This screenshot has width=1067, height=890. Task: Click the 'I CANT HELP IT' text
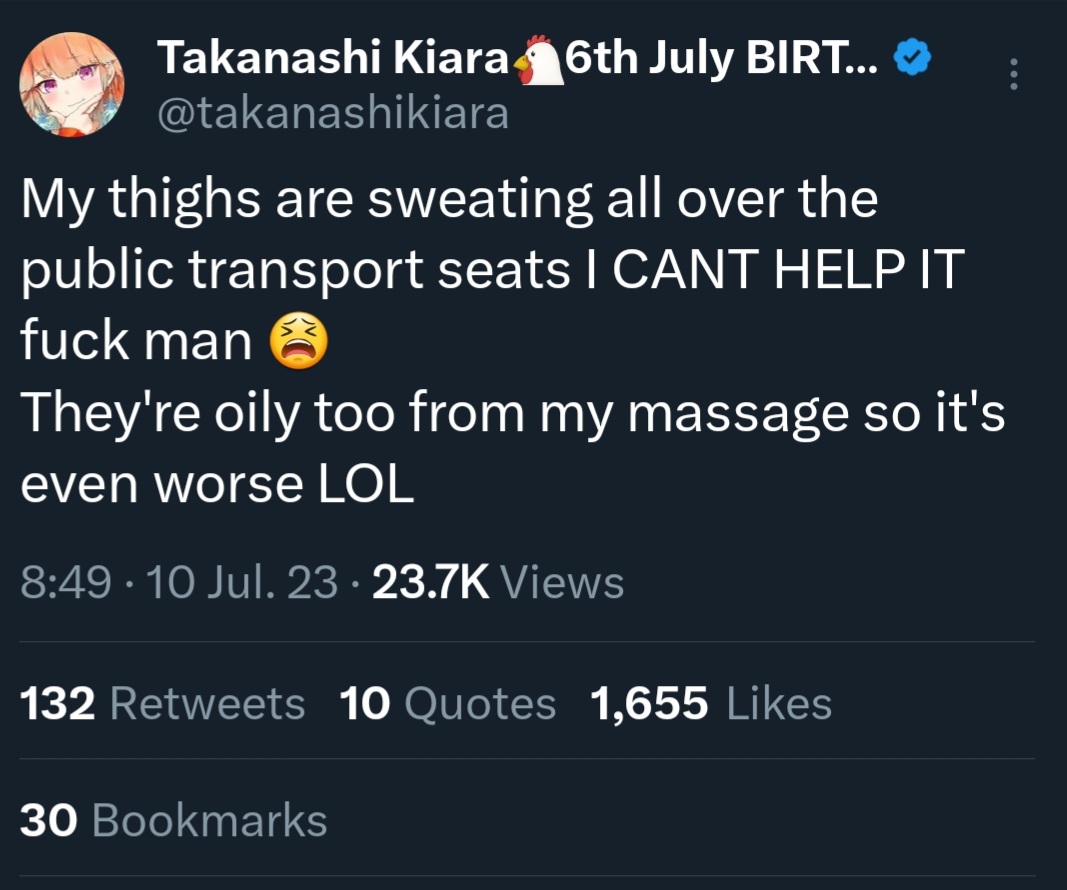(x=787, y=269)
